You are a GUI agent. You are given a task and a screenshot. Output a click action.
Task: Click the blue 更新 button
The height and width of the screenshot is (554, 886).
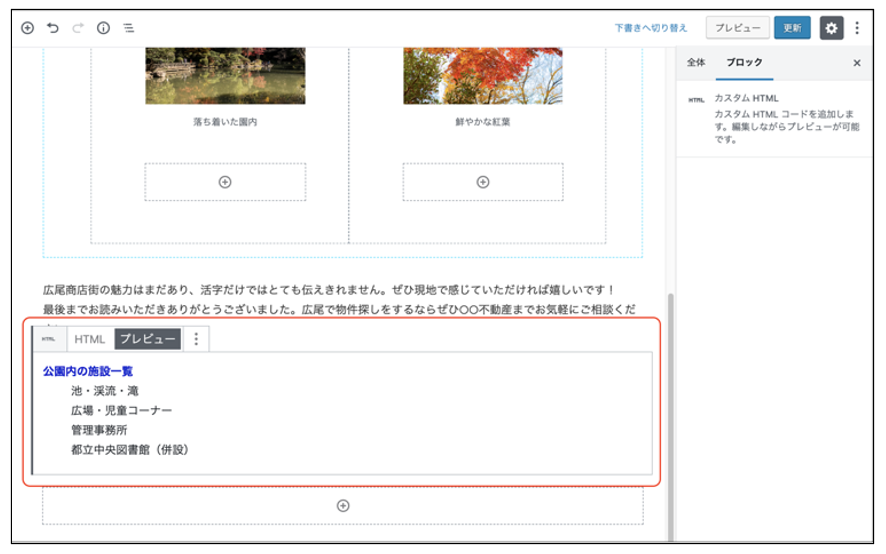[792, 28]
